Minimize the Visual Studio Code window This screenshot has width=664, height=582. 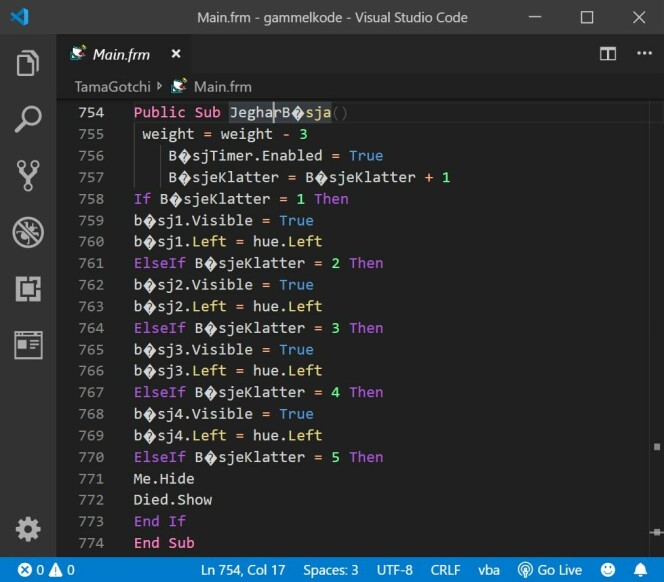535,17
